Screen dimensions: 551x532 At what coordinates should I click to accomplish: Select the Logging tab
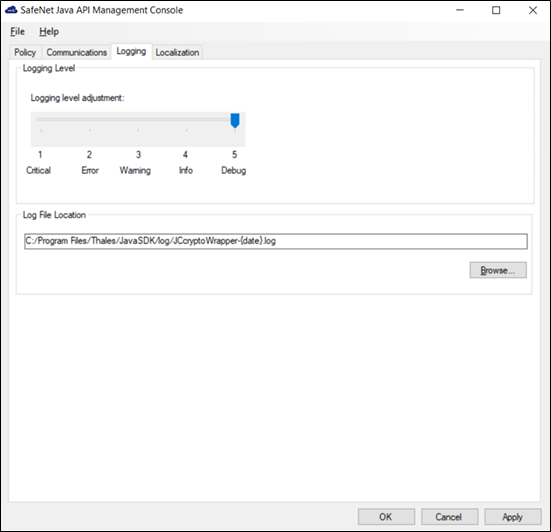pyautogui.click(x=131, y=51)
